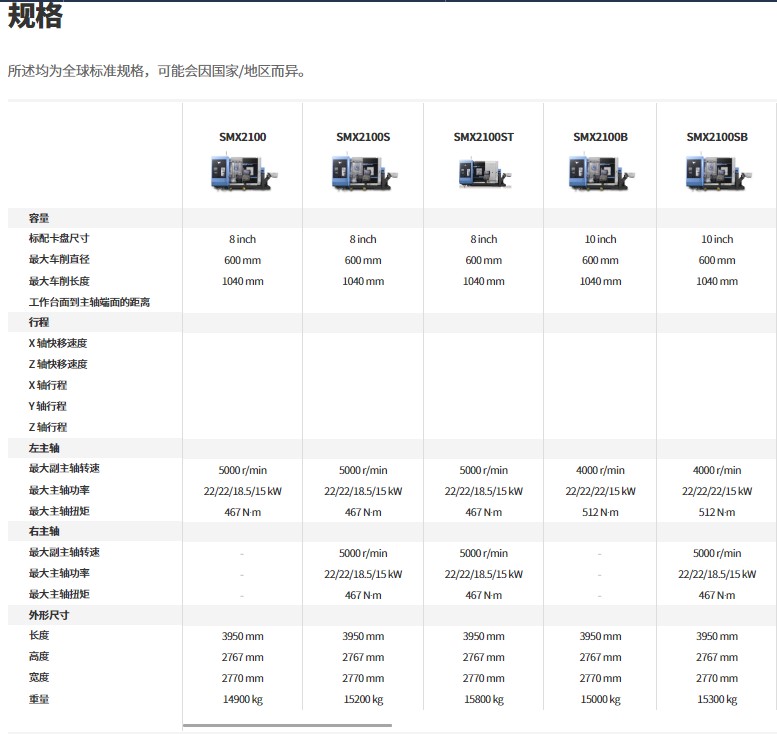Click 467 N·m left spindle torque for SMX2100
Image resolution: width=777 pixels, height=734 pixels.
243,512
